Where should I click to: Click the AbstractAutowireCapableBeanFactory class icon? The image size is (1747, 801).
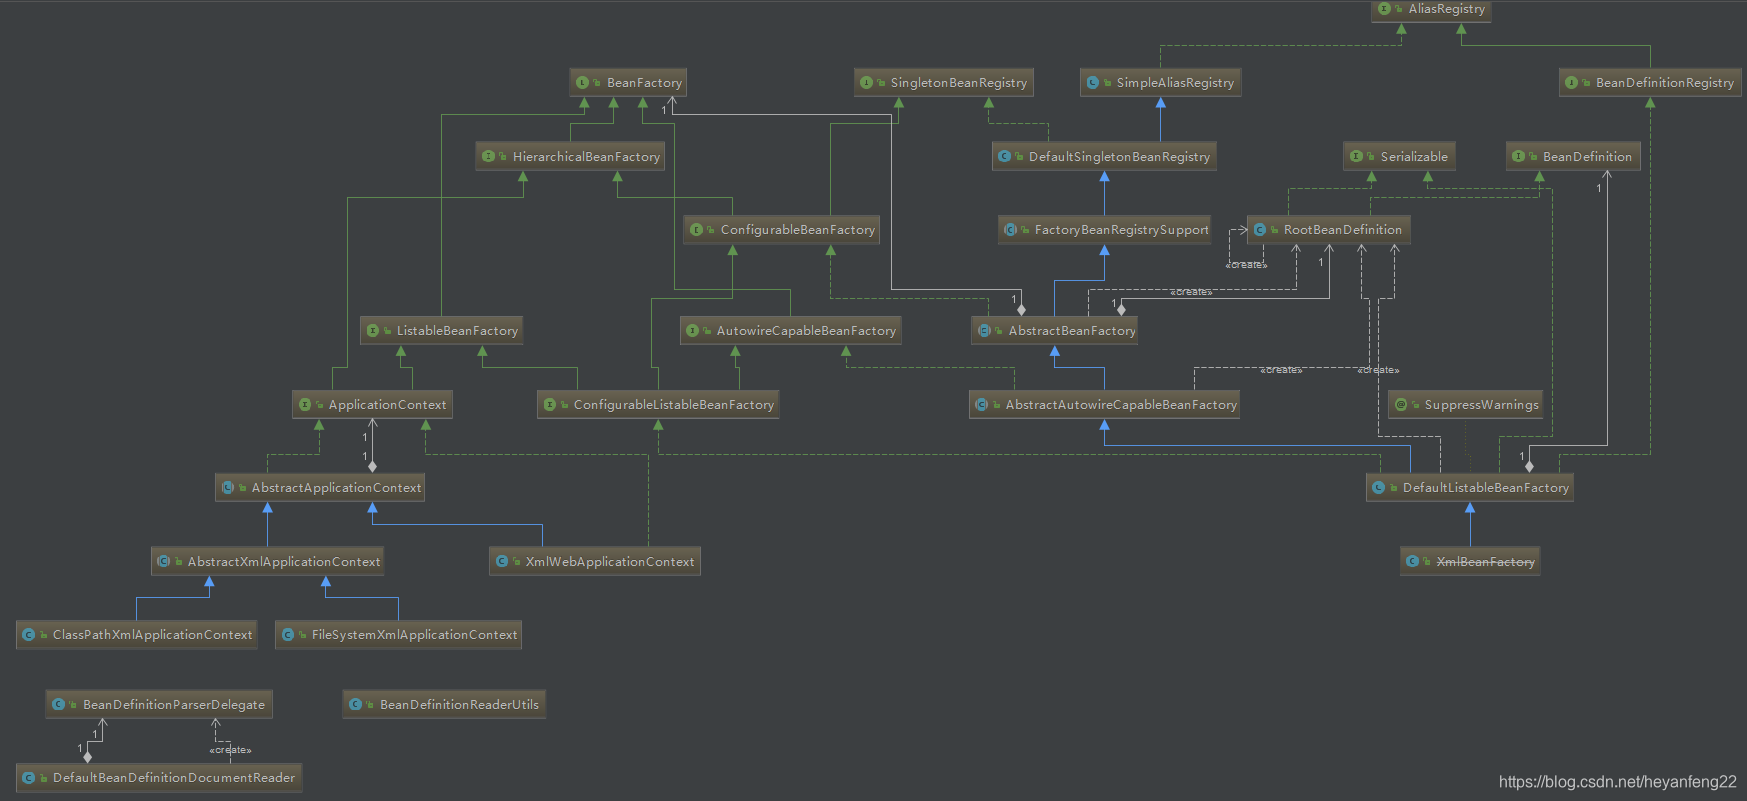[x=982, y=405]
